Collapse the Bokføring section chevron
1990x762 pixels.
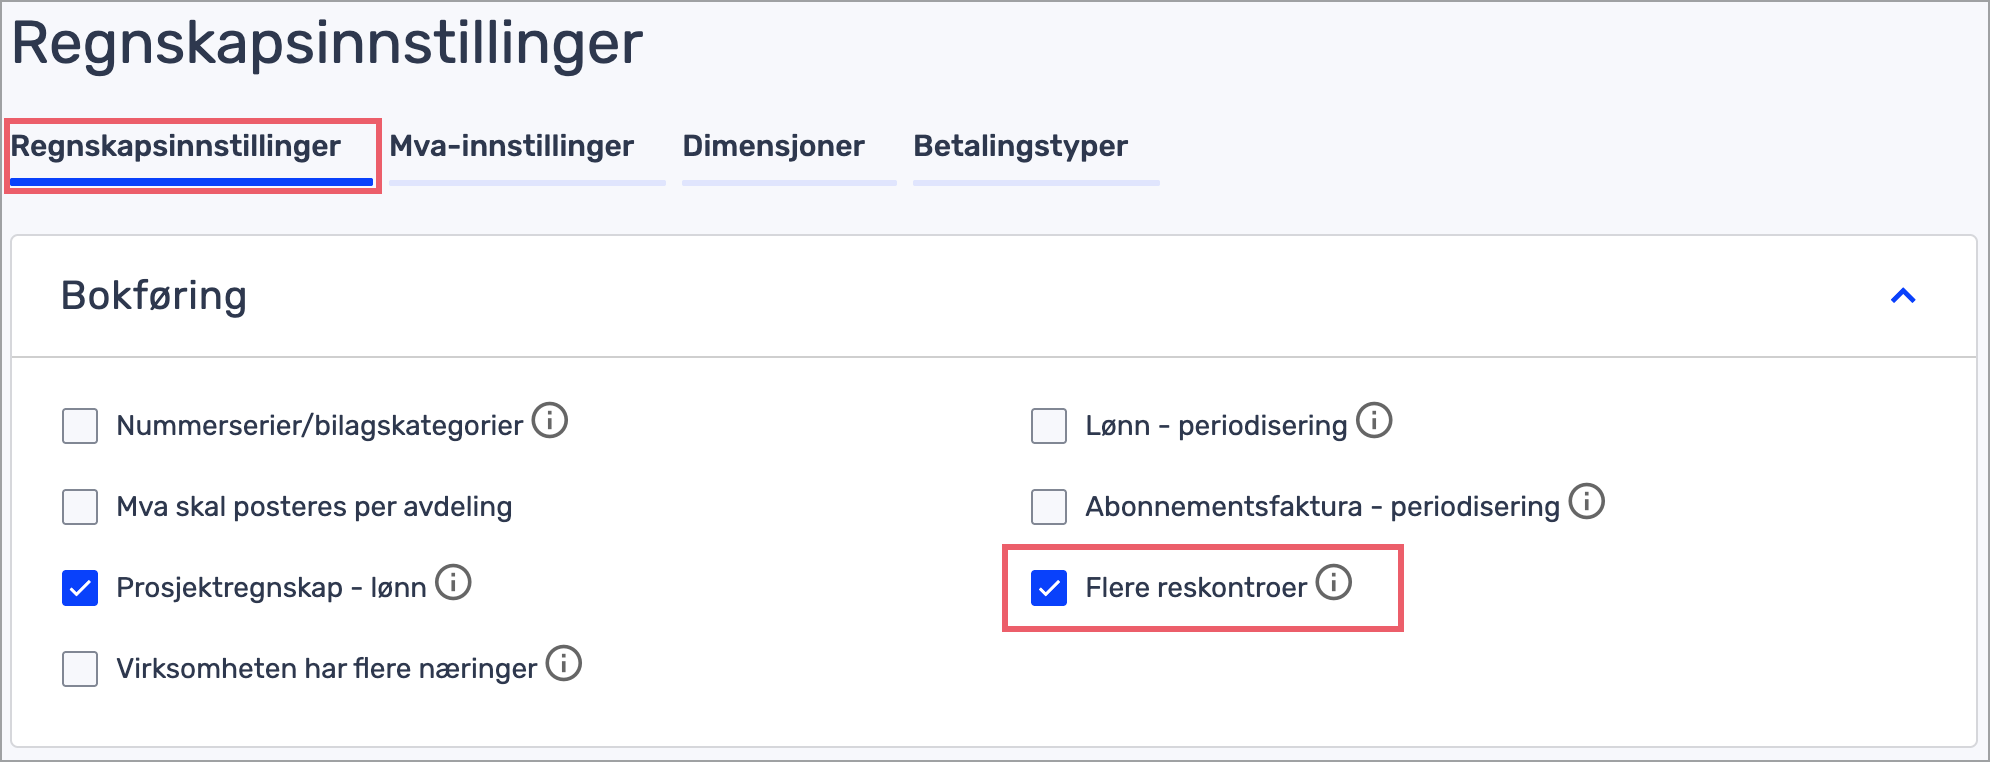coord(1903,296)
